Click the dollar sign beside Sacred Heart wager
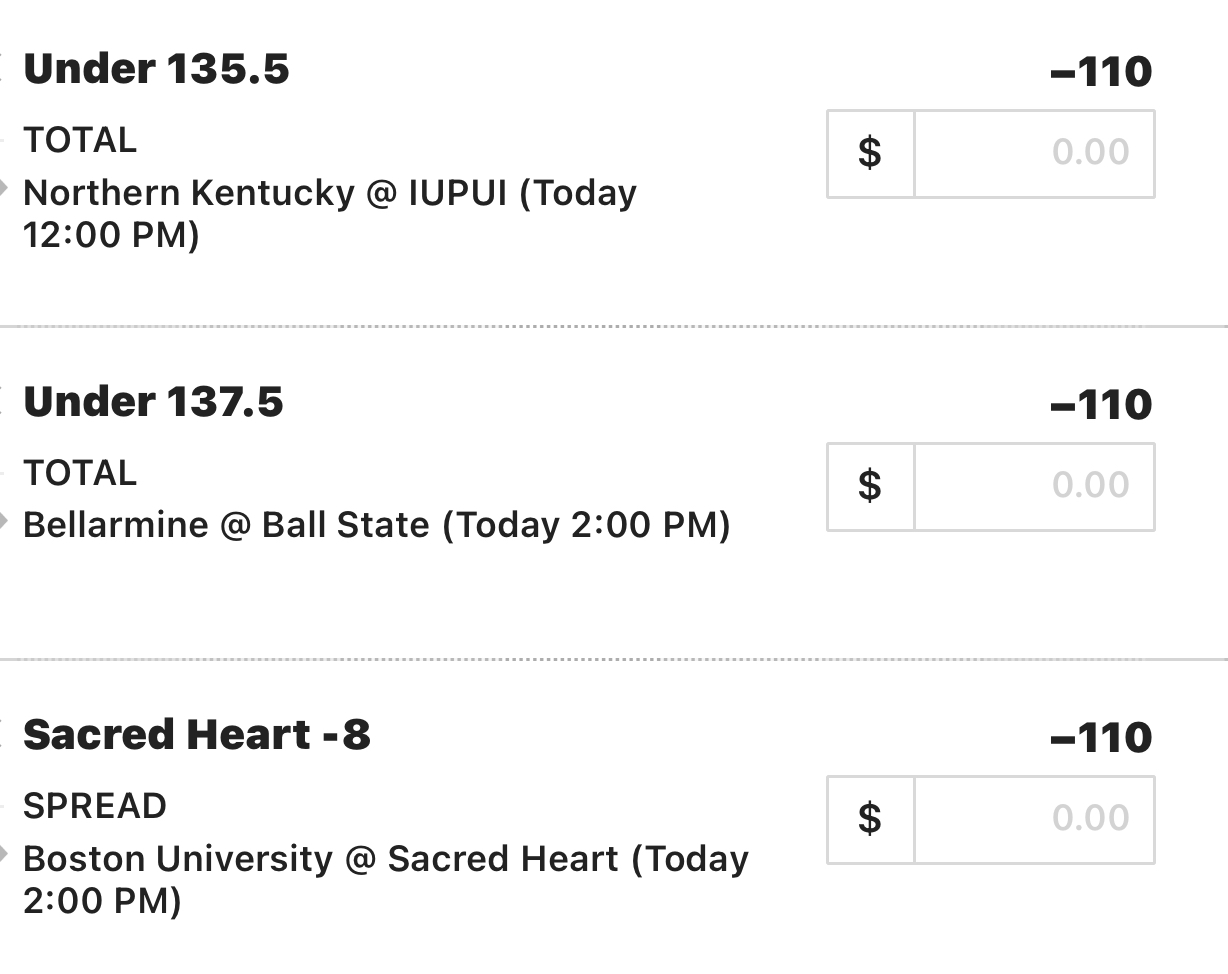This screenshot has width=1228, height=974. coord(870,819)
